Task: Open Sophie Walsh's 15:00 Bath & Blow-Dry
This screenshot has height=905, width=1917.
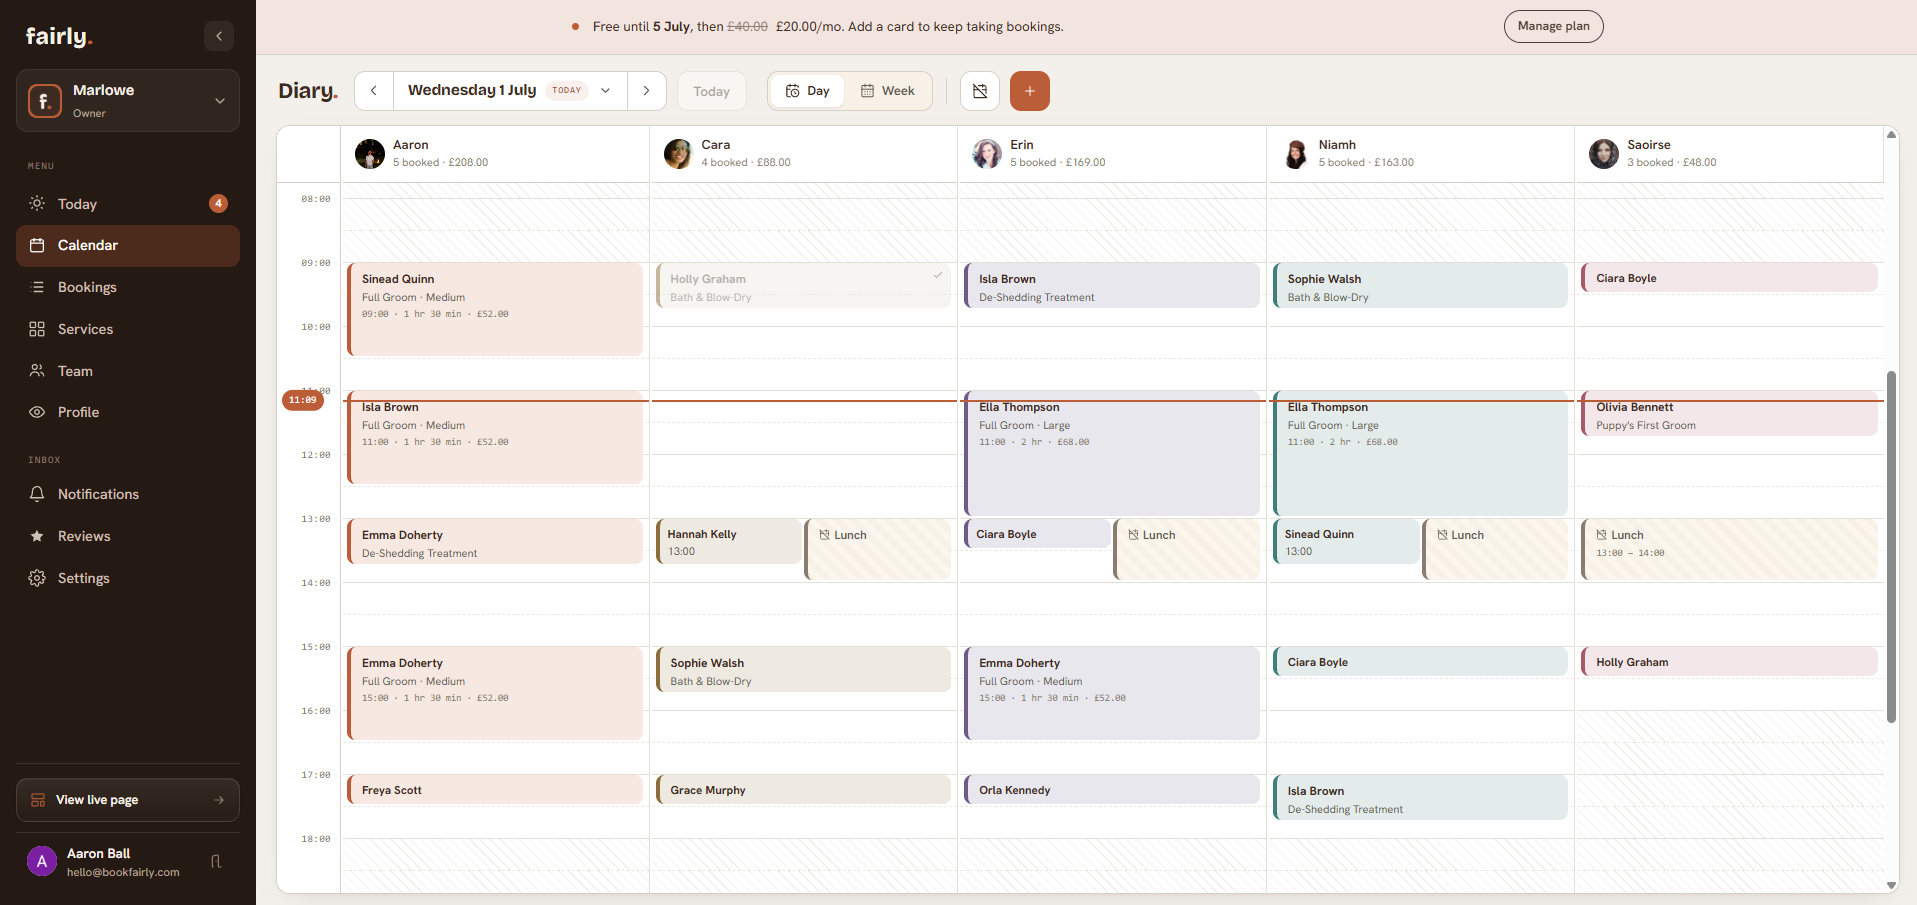Action: tap(803, 669)
